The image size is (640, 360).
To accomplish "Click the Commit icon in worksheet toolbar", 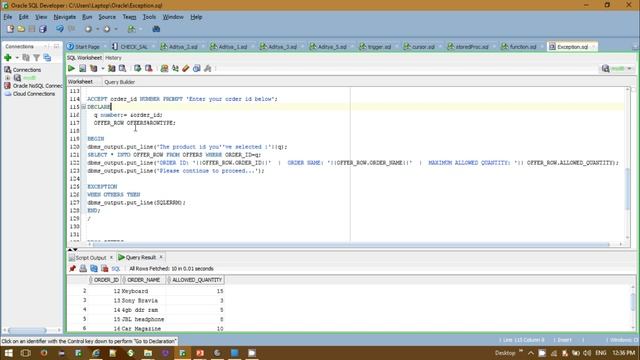I will pos(138,69).
